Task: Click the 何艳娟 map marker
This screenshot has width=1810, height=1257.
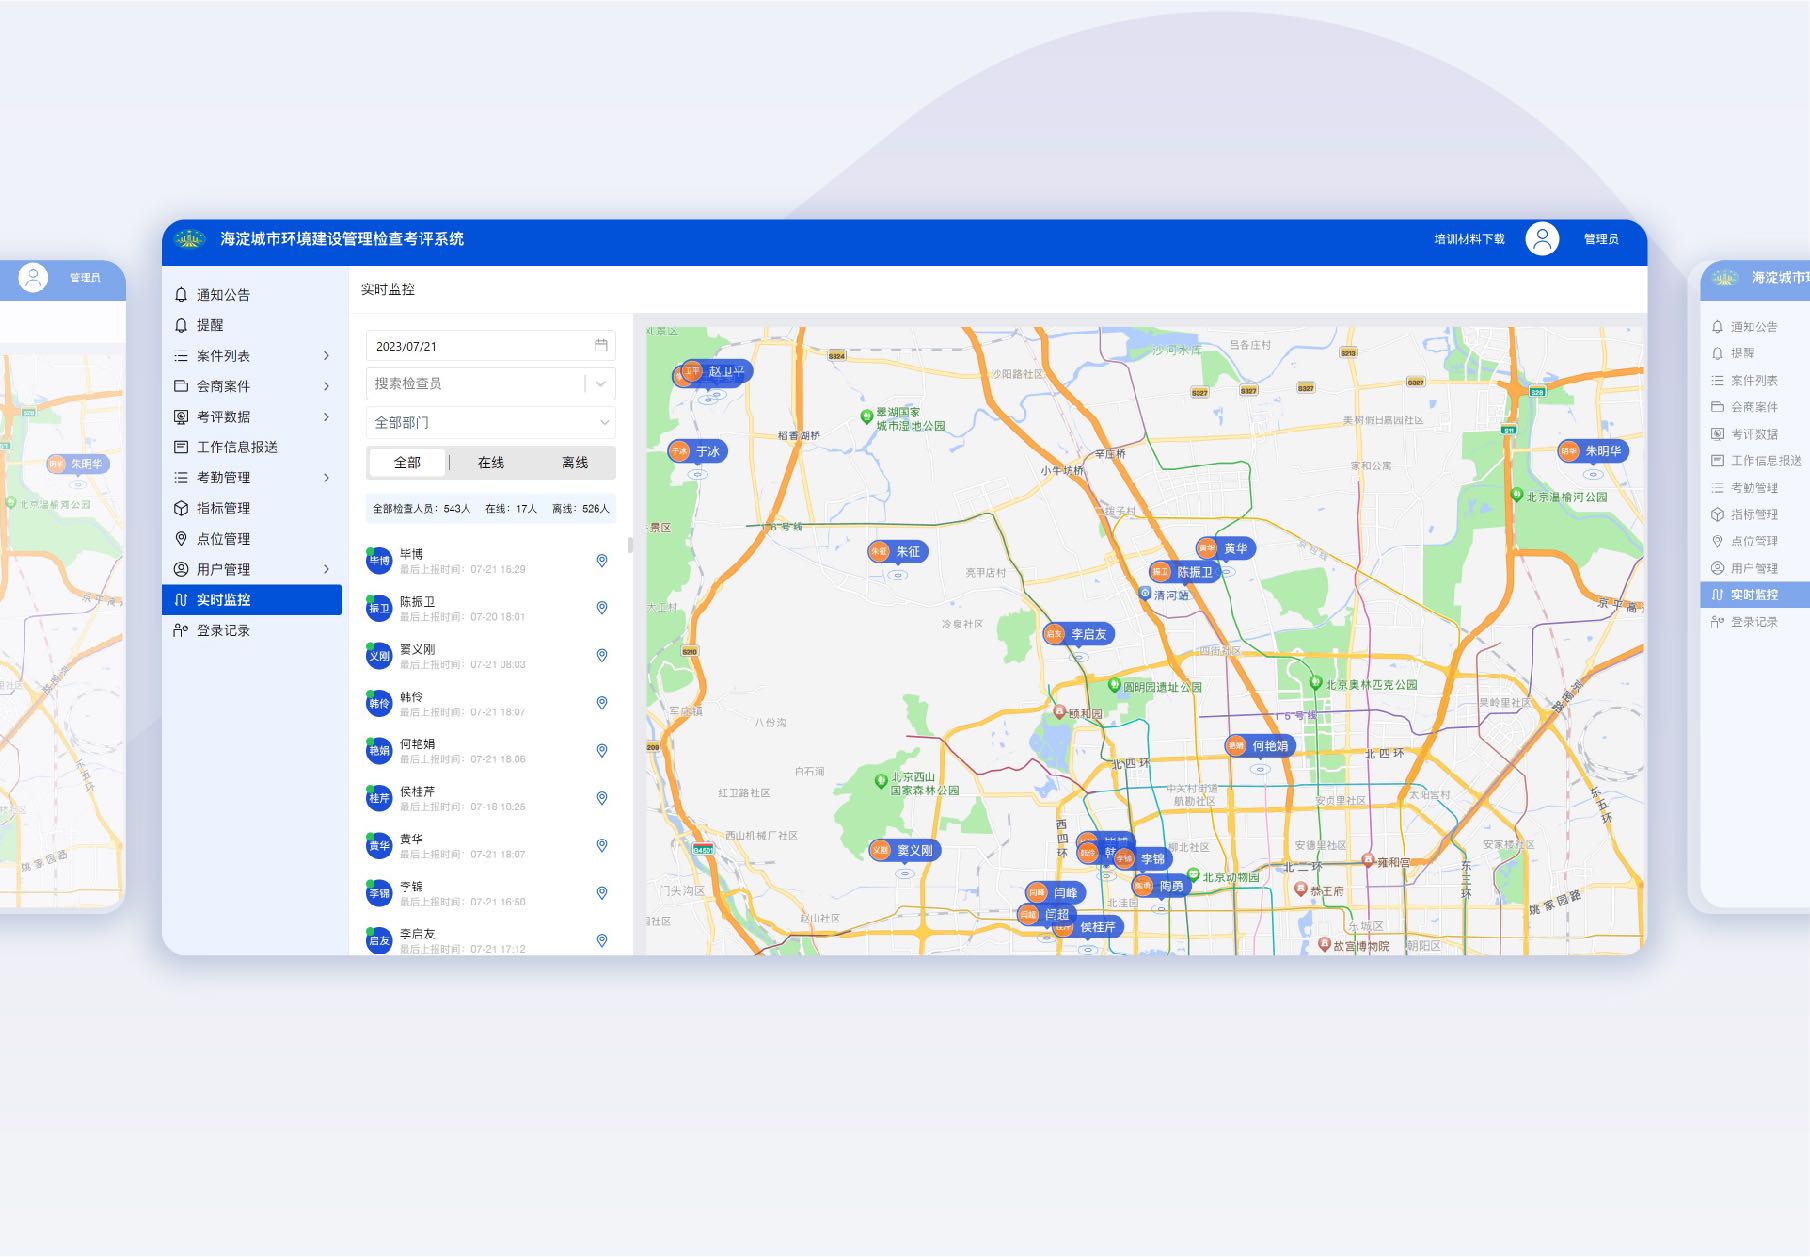Action: (1260, 746)
